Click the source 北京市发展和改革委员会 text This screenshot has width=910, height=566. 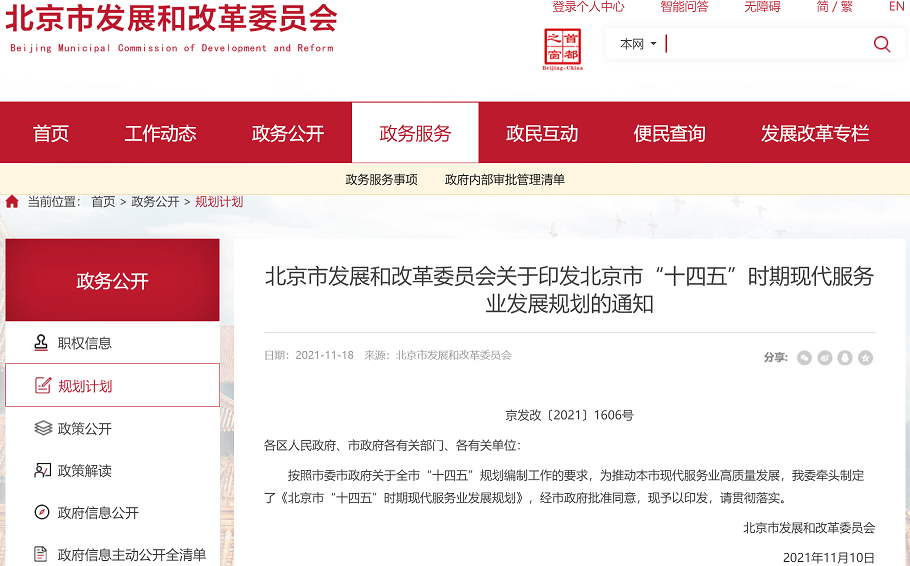(x=454, y=355)
